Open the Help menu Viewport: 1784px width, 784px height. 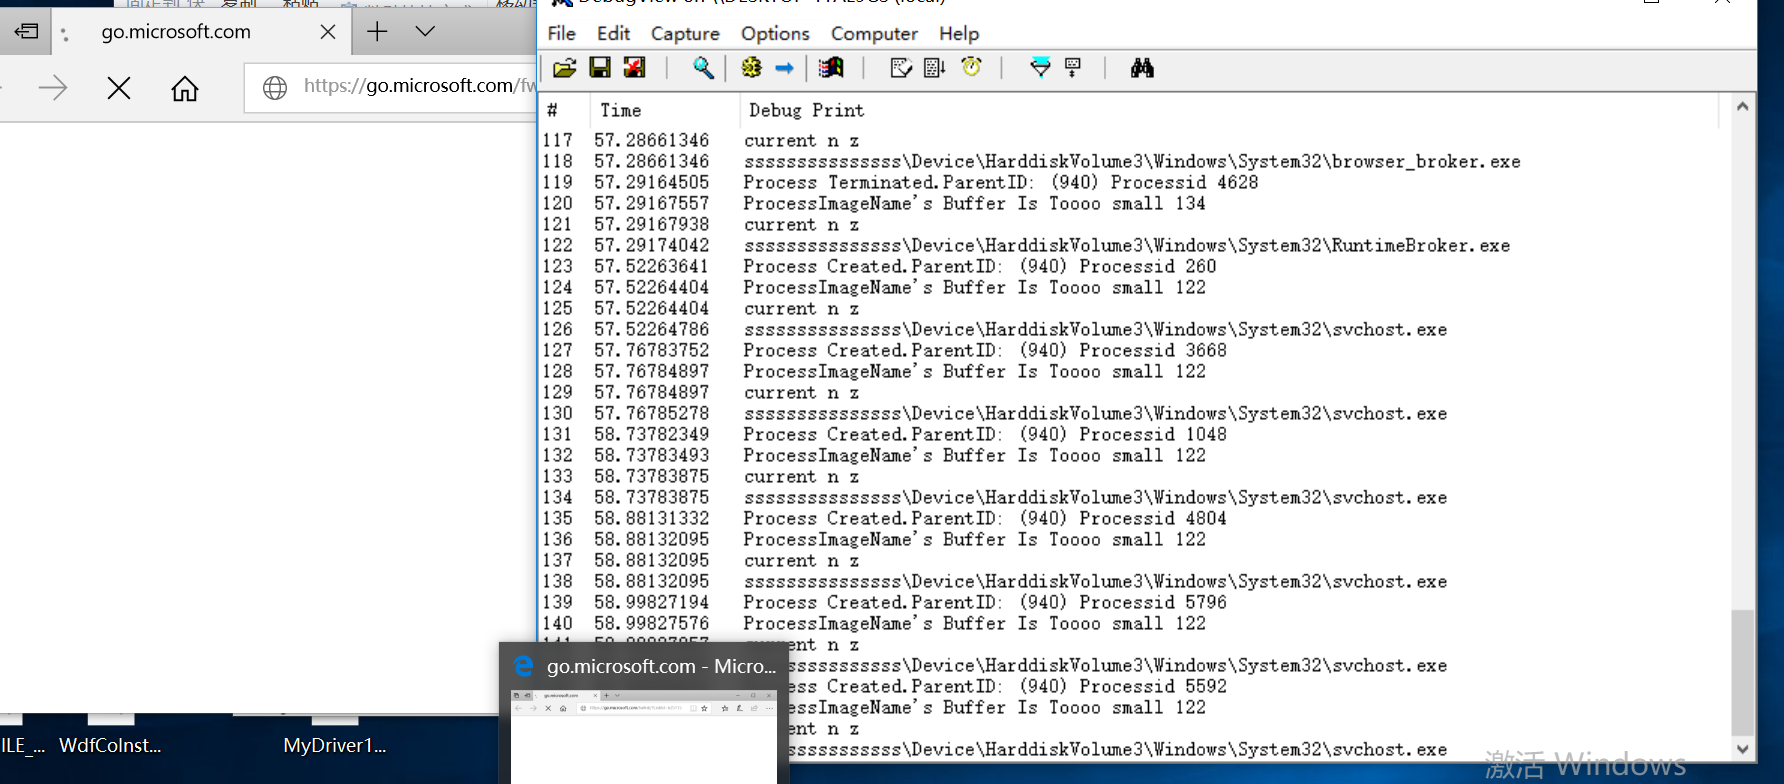coord(959,33)
